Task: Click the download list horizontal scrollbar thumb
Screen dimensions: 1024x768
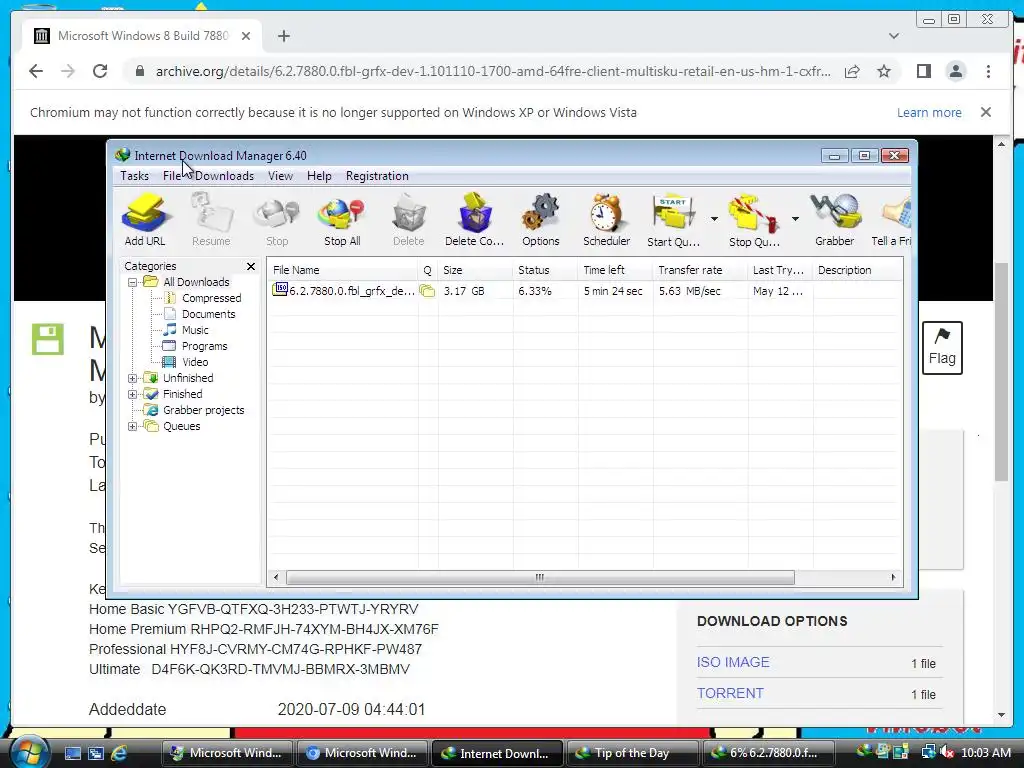Action: (x=540, y=577)
